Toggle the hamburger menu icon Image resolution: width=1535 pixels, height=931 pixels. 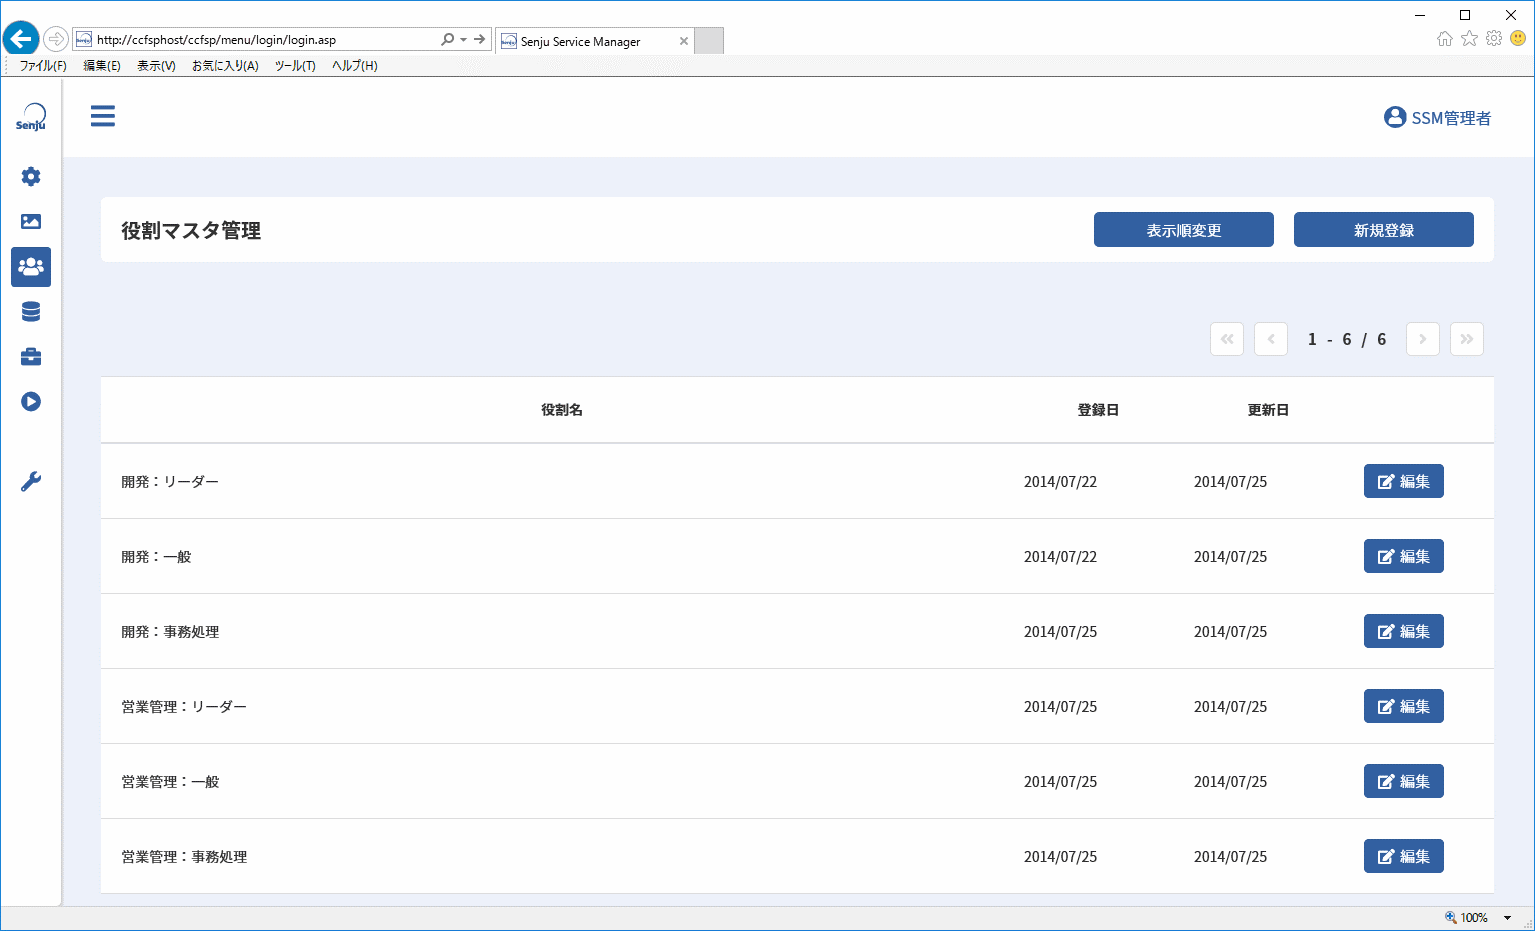click(103, 116)
